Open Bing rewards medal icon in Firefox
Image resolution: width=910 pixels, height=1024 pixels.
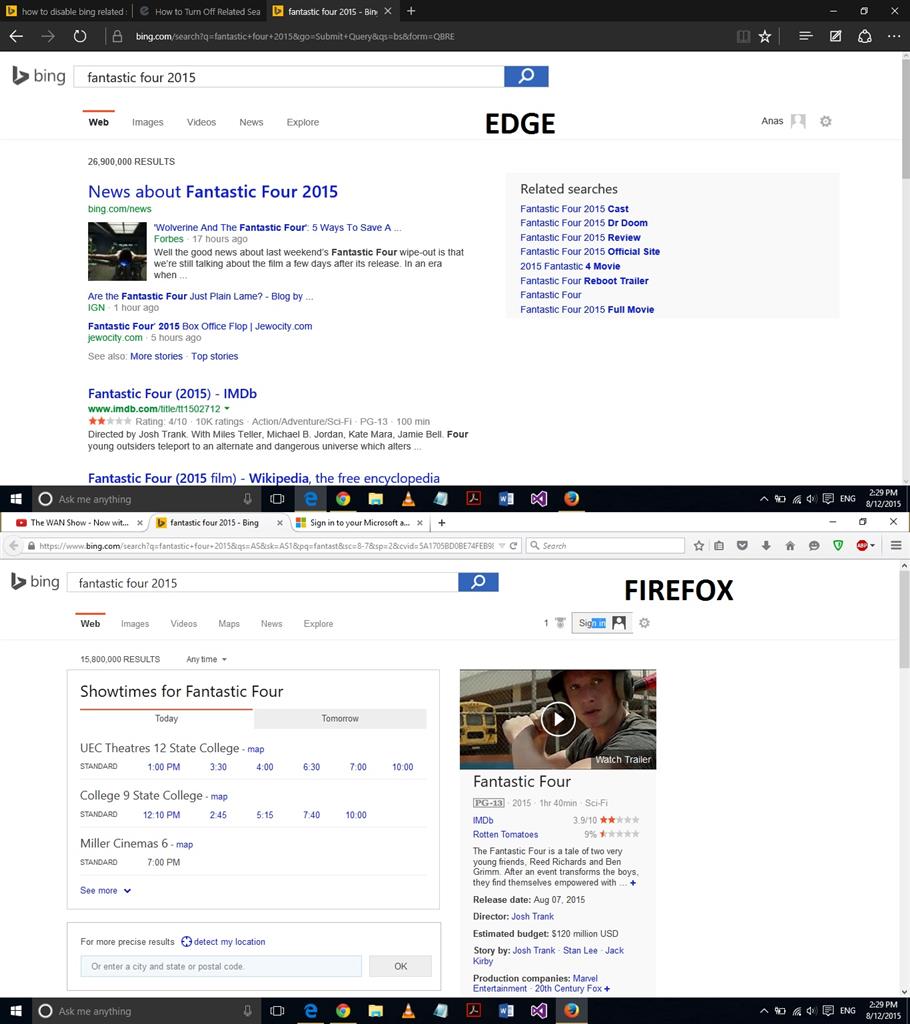[x=560, y=623]
